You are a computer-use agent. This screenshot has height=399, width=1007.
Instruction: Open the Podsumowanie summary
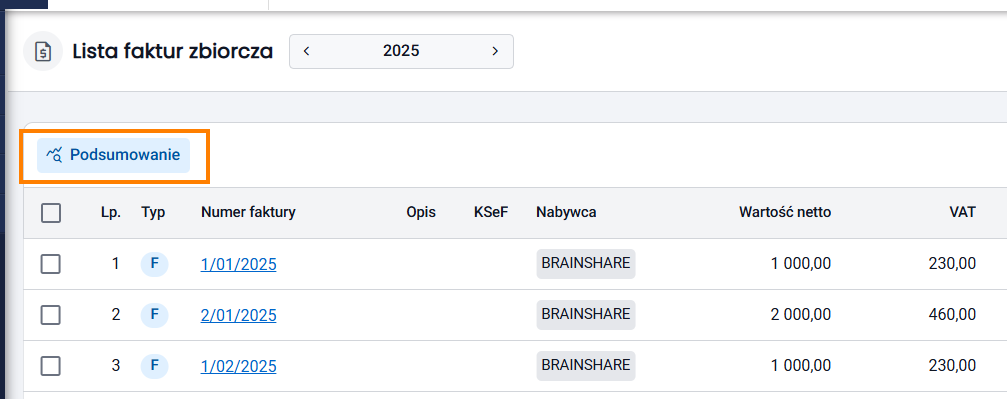pyautogui.click(x=113, y=155)
